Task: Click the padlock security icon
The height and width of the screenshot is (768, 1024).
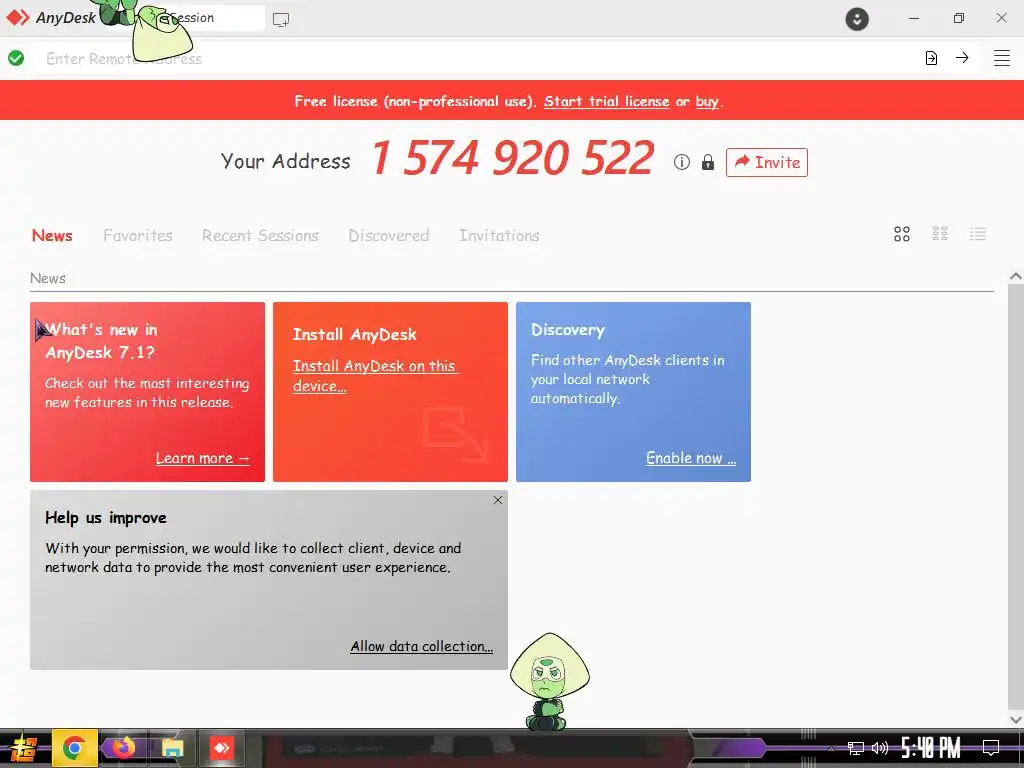Action: click(708, 162)
